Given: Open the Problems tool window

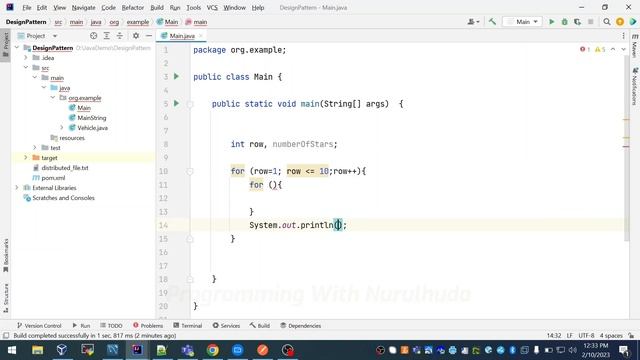Looking at the screenshot, I should pos(148,325).
